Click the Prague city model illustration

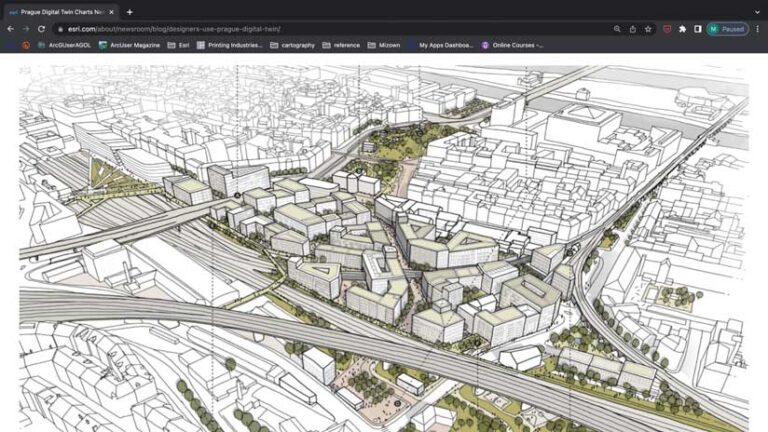[384, 248]
